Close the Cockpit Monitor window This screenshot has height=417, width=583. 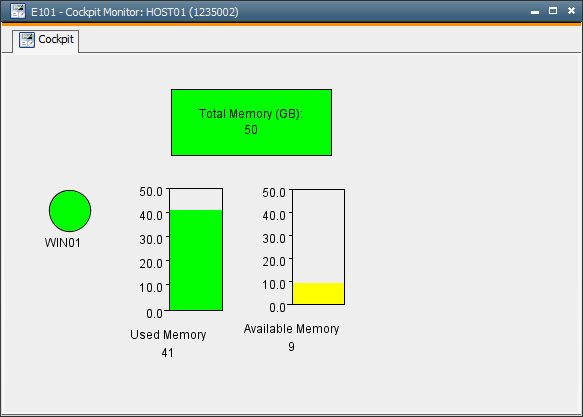point(571,11)
